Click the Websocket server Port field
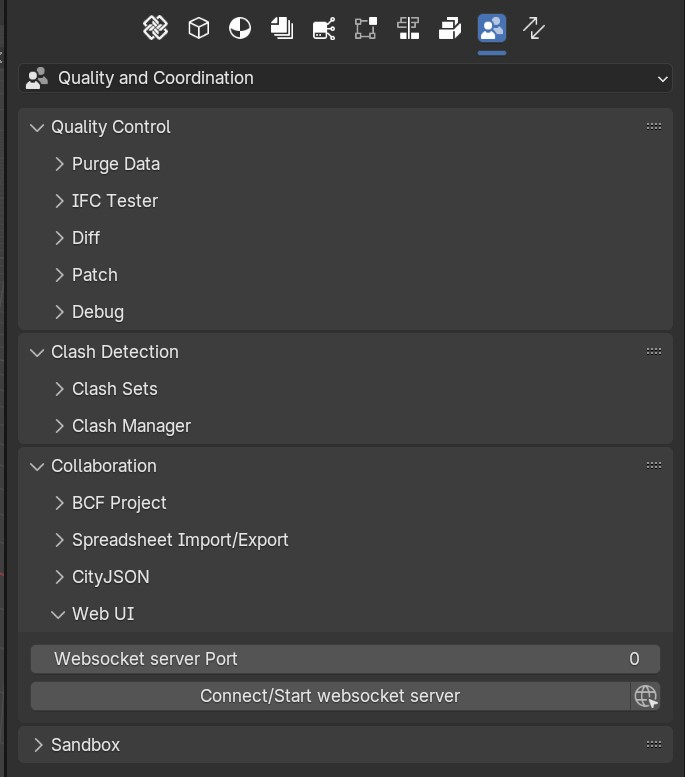 [345, 659]
